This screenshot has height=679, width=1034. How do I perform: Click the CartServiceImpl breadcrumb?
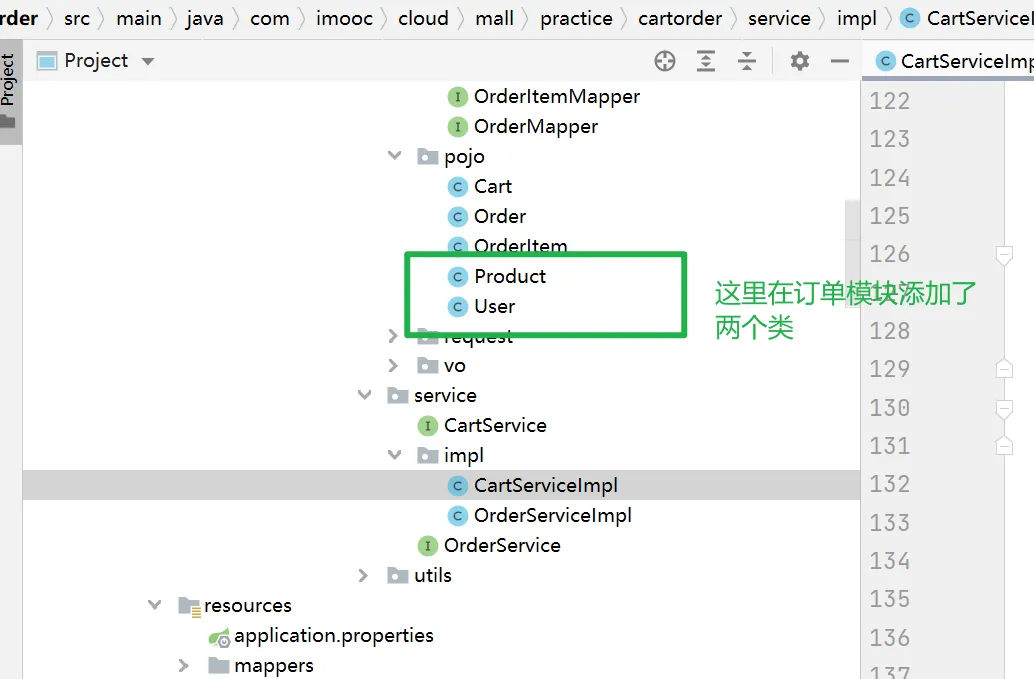pos(968,18)
